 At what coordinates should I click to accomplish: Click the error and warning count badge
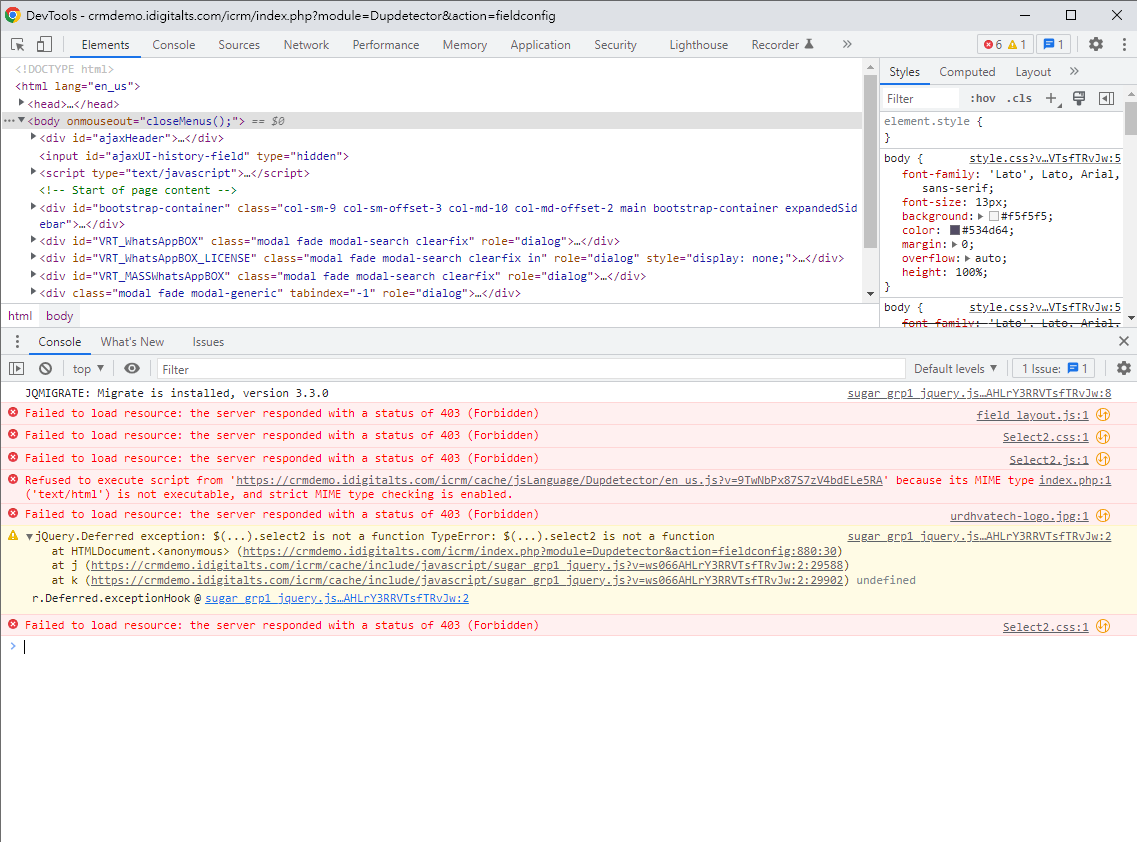[x=1004, y=44]
